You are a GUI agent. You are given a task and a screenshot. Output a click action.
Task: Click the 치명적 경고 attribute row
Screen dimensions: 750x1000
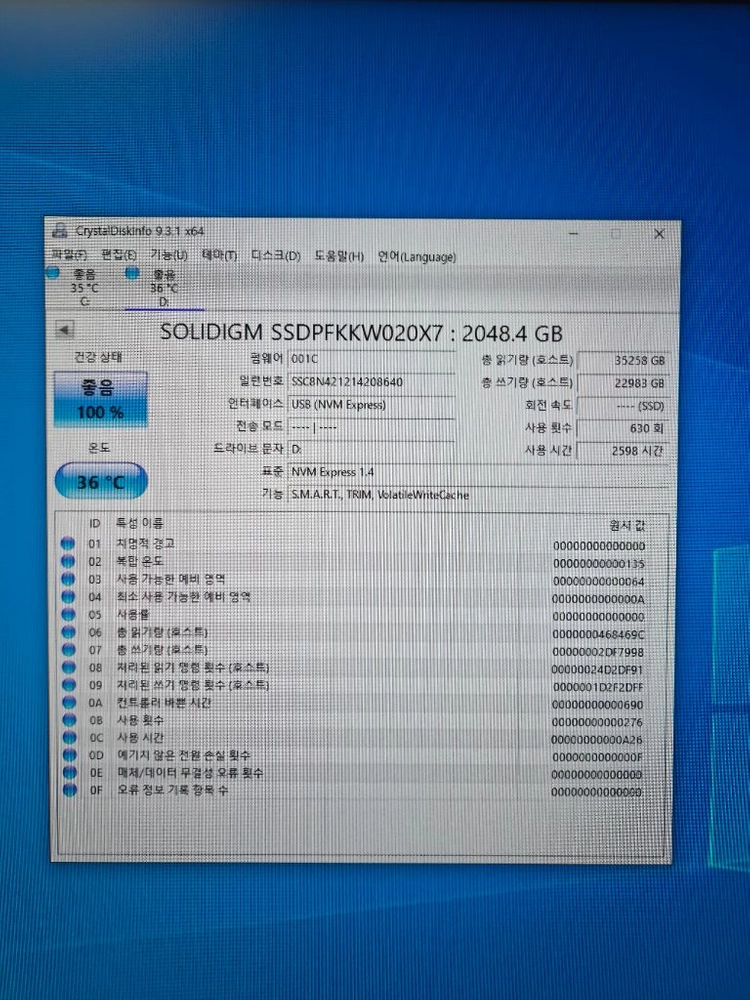361,545
